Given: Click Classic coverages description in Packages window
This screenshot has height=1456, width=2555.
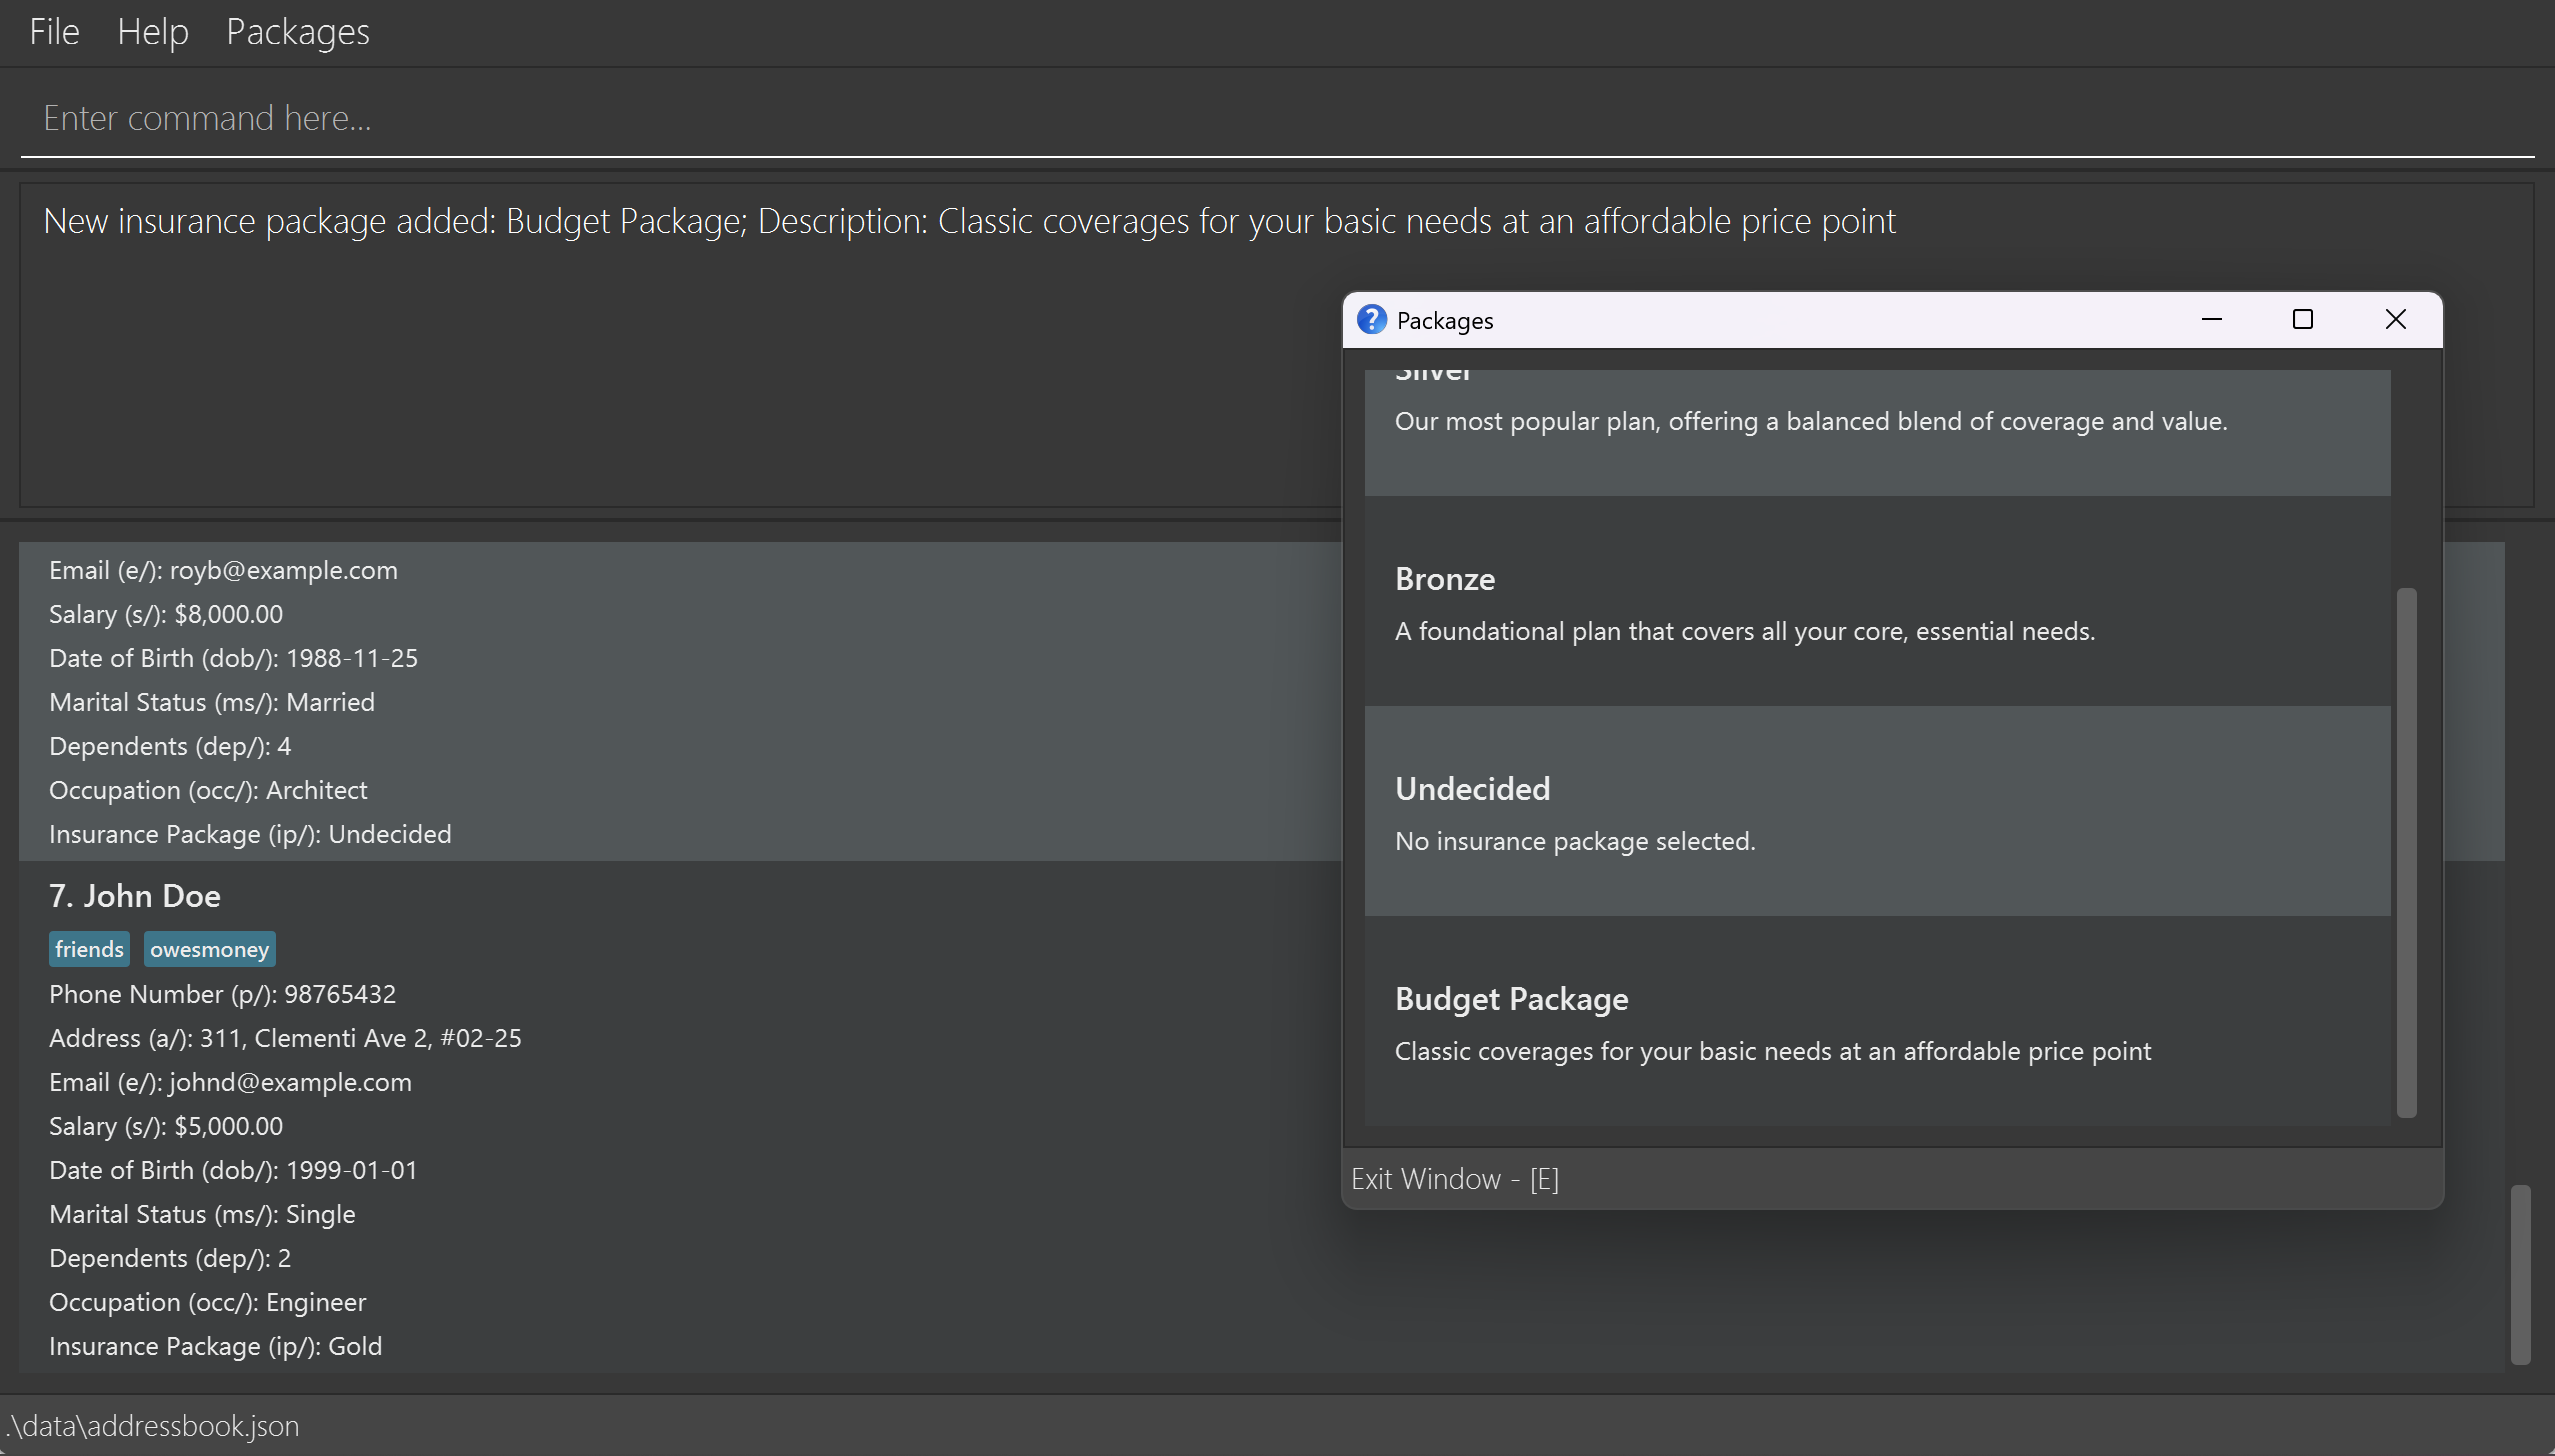Looking at the screenshot, I should [x=1772, y=1051].
